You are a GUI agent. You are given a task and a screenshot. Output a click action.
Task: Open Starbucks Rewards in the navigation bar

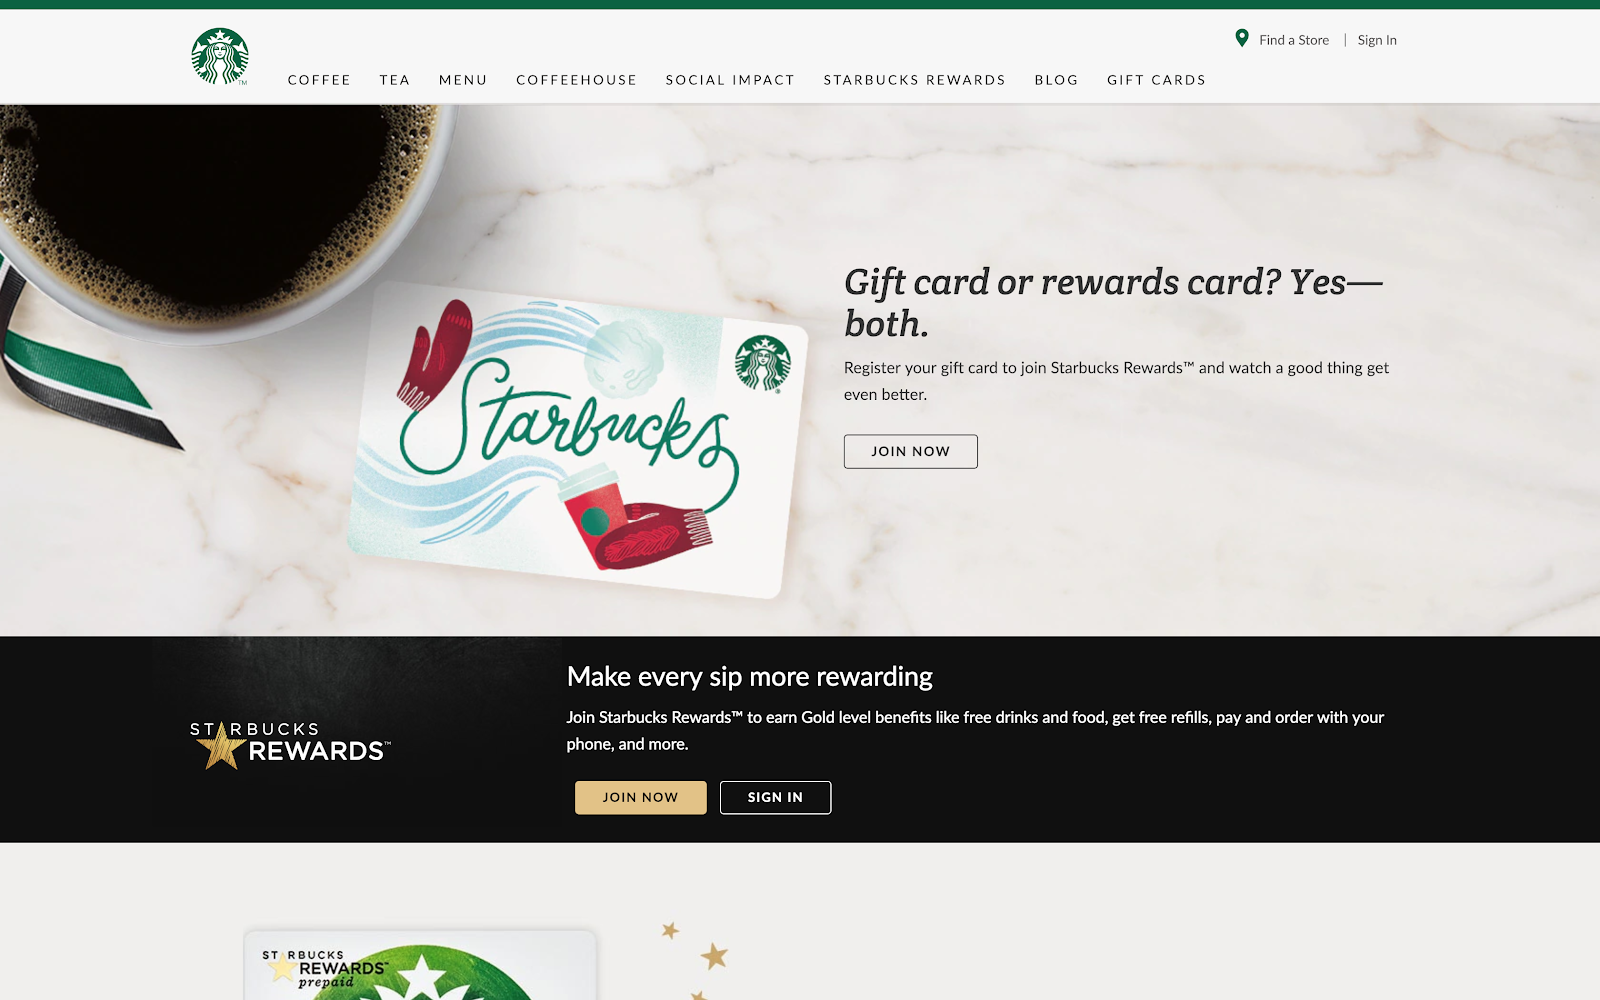click(x=915, y=80)
